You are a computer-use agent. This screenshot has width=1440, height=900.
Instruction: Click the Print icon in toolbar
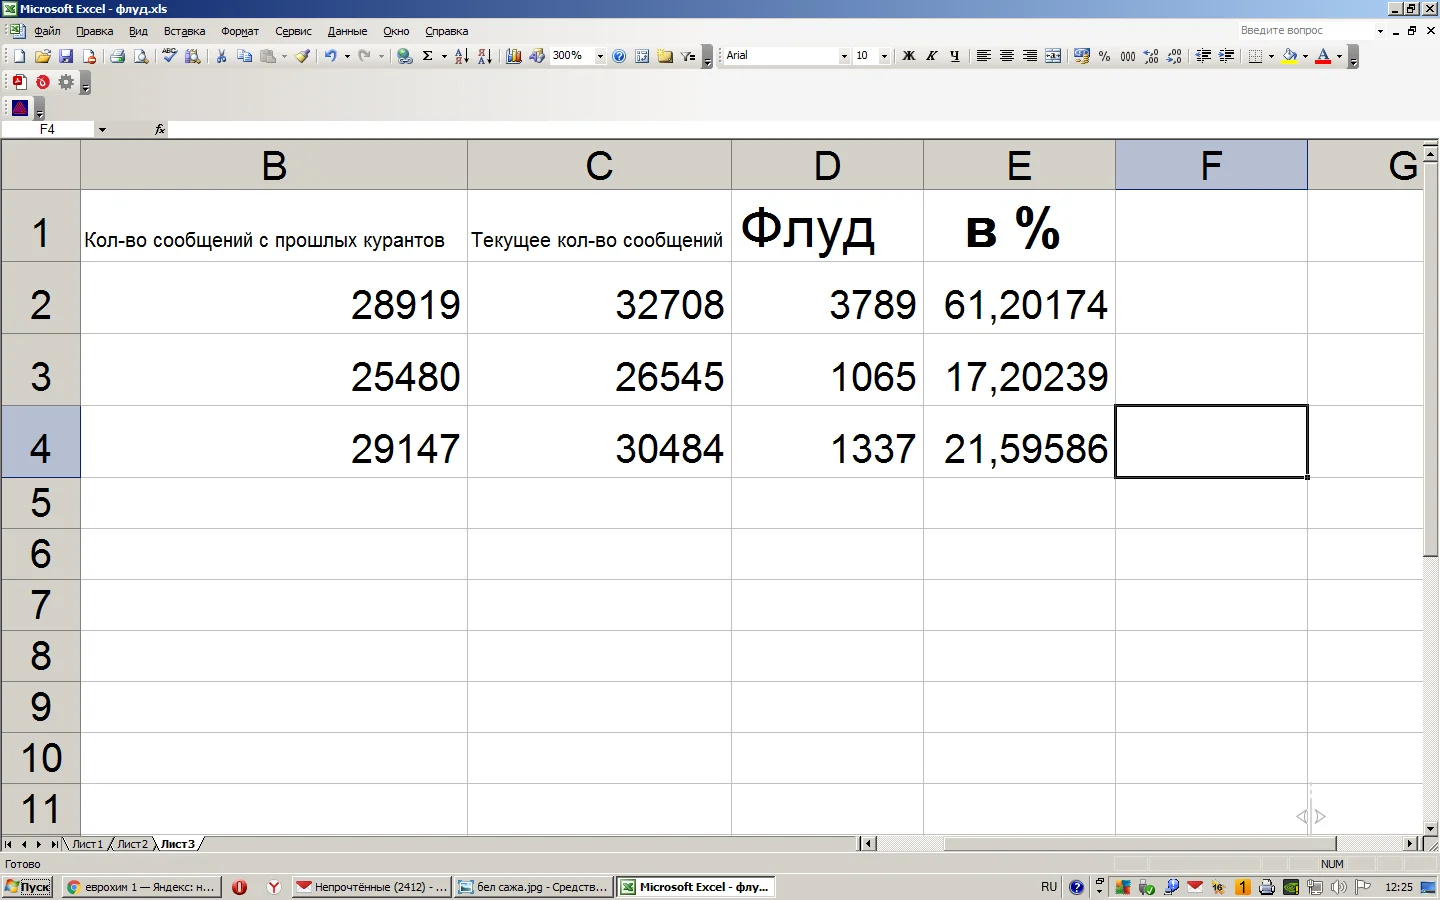click(x=117, y=57)
